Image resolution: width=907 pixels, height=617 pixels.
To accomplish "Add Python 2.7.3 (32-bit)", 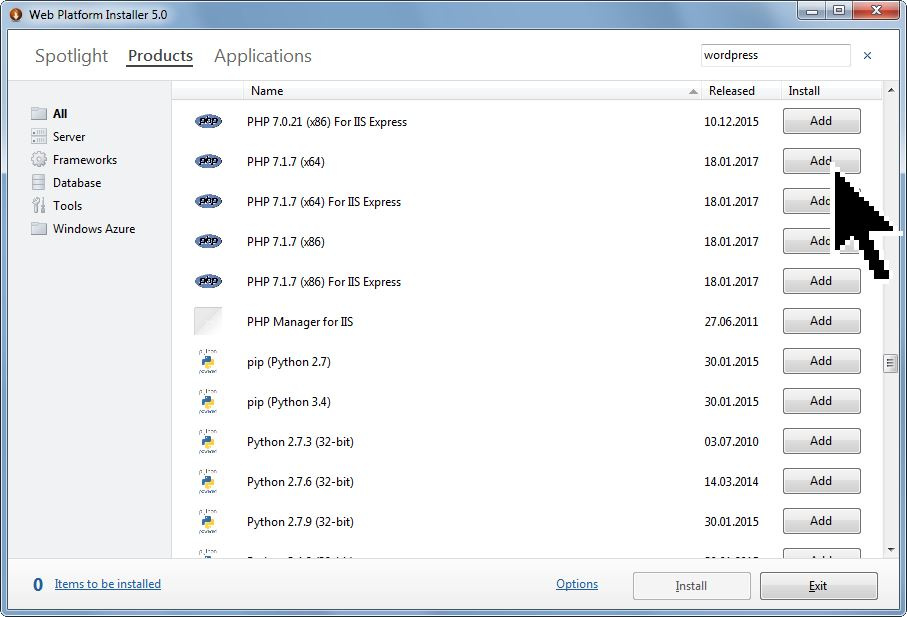I will [x=821, y=441].
